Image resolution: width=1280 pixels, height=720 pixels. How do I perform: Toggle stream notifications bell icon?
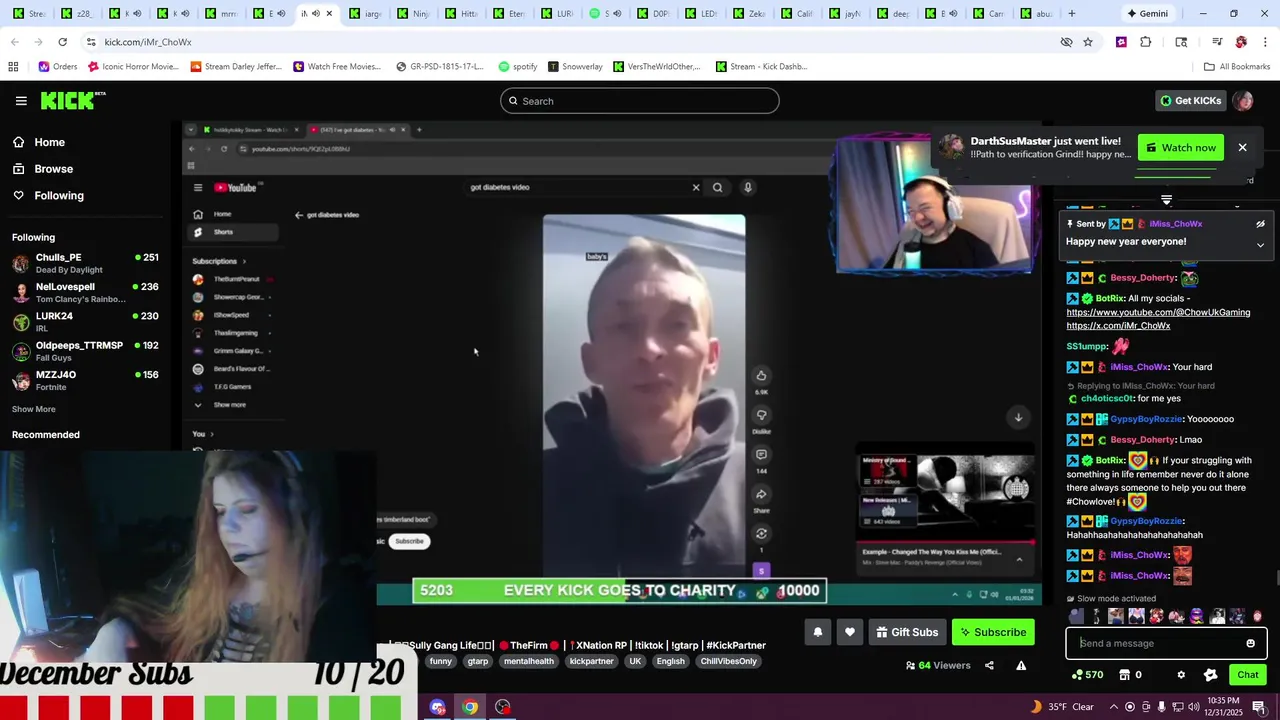click(x=817, y=632)
